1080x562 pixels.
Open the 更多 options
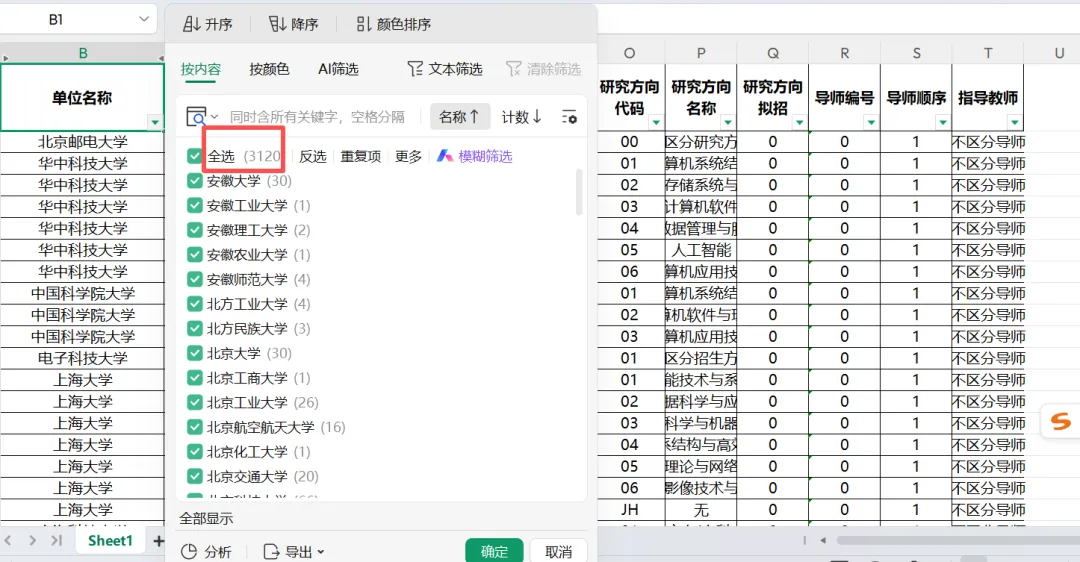(408, 156)
